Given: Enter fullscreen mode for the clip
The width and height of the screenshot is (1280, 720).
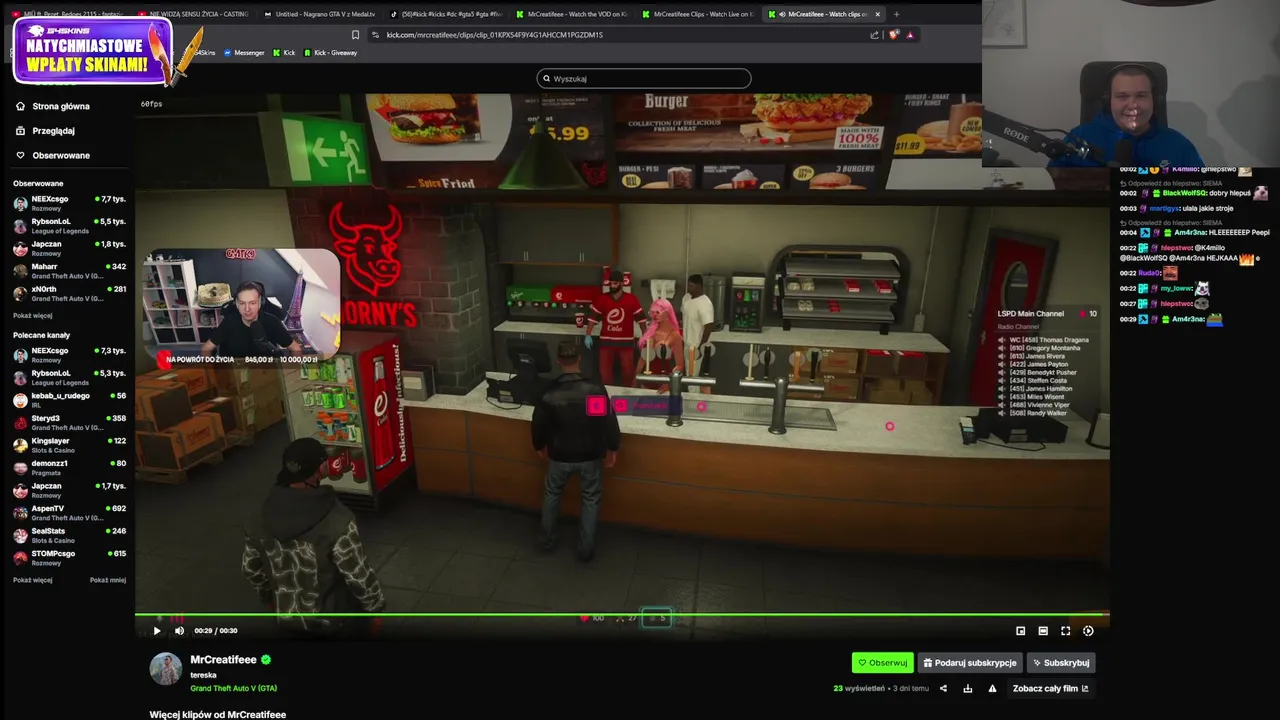Looking at the screenshot, I should pos(1065,631).
